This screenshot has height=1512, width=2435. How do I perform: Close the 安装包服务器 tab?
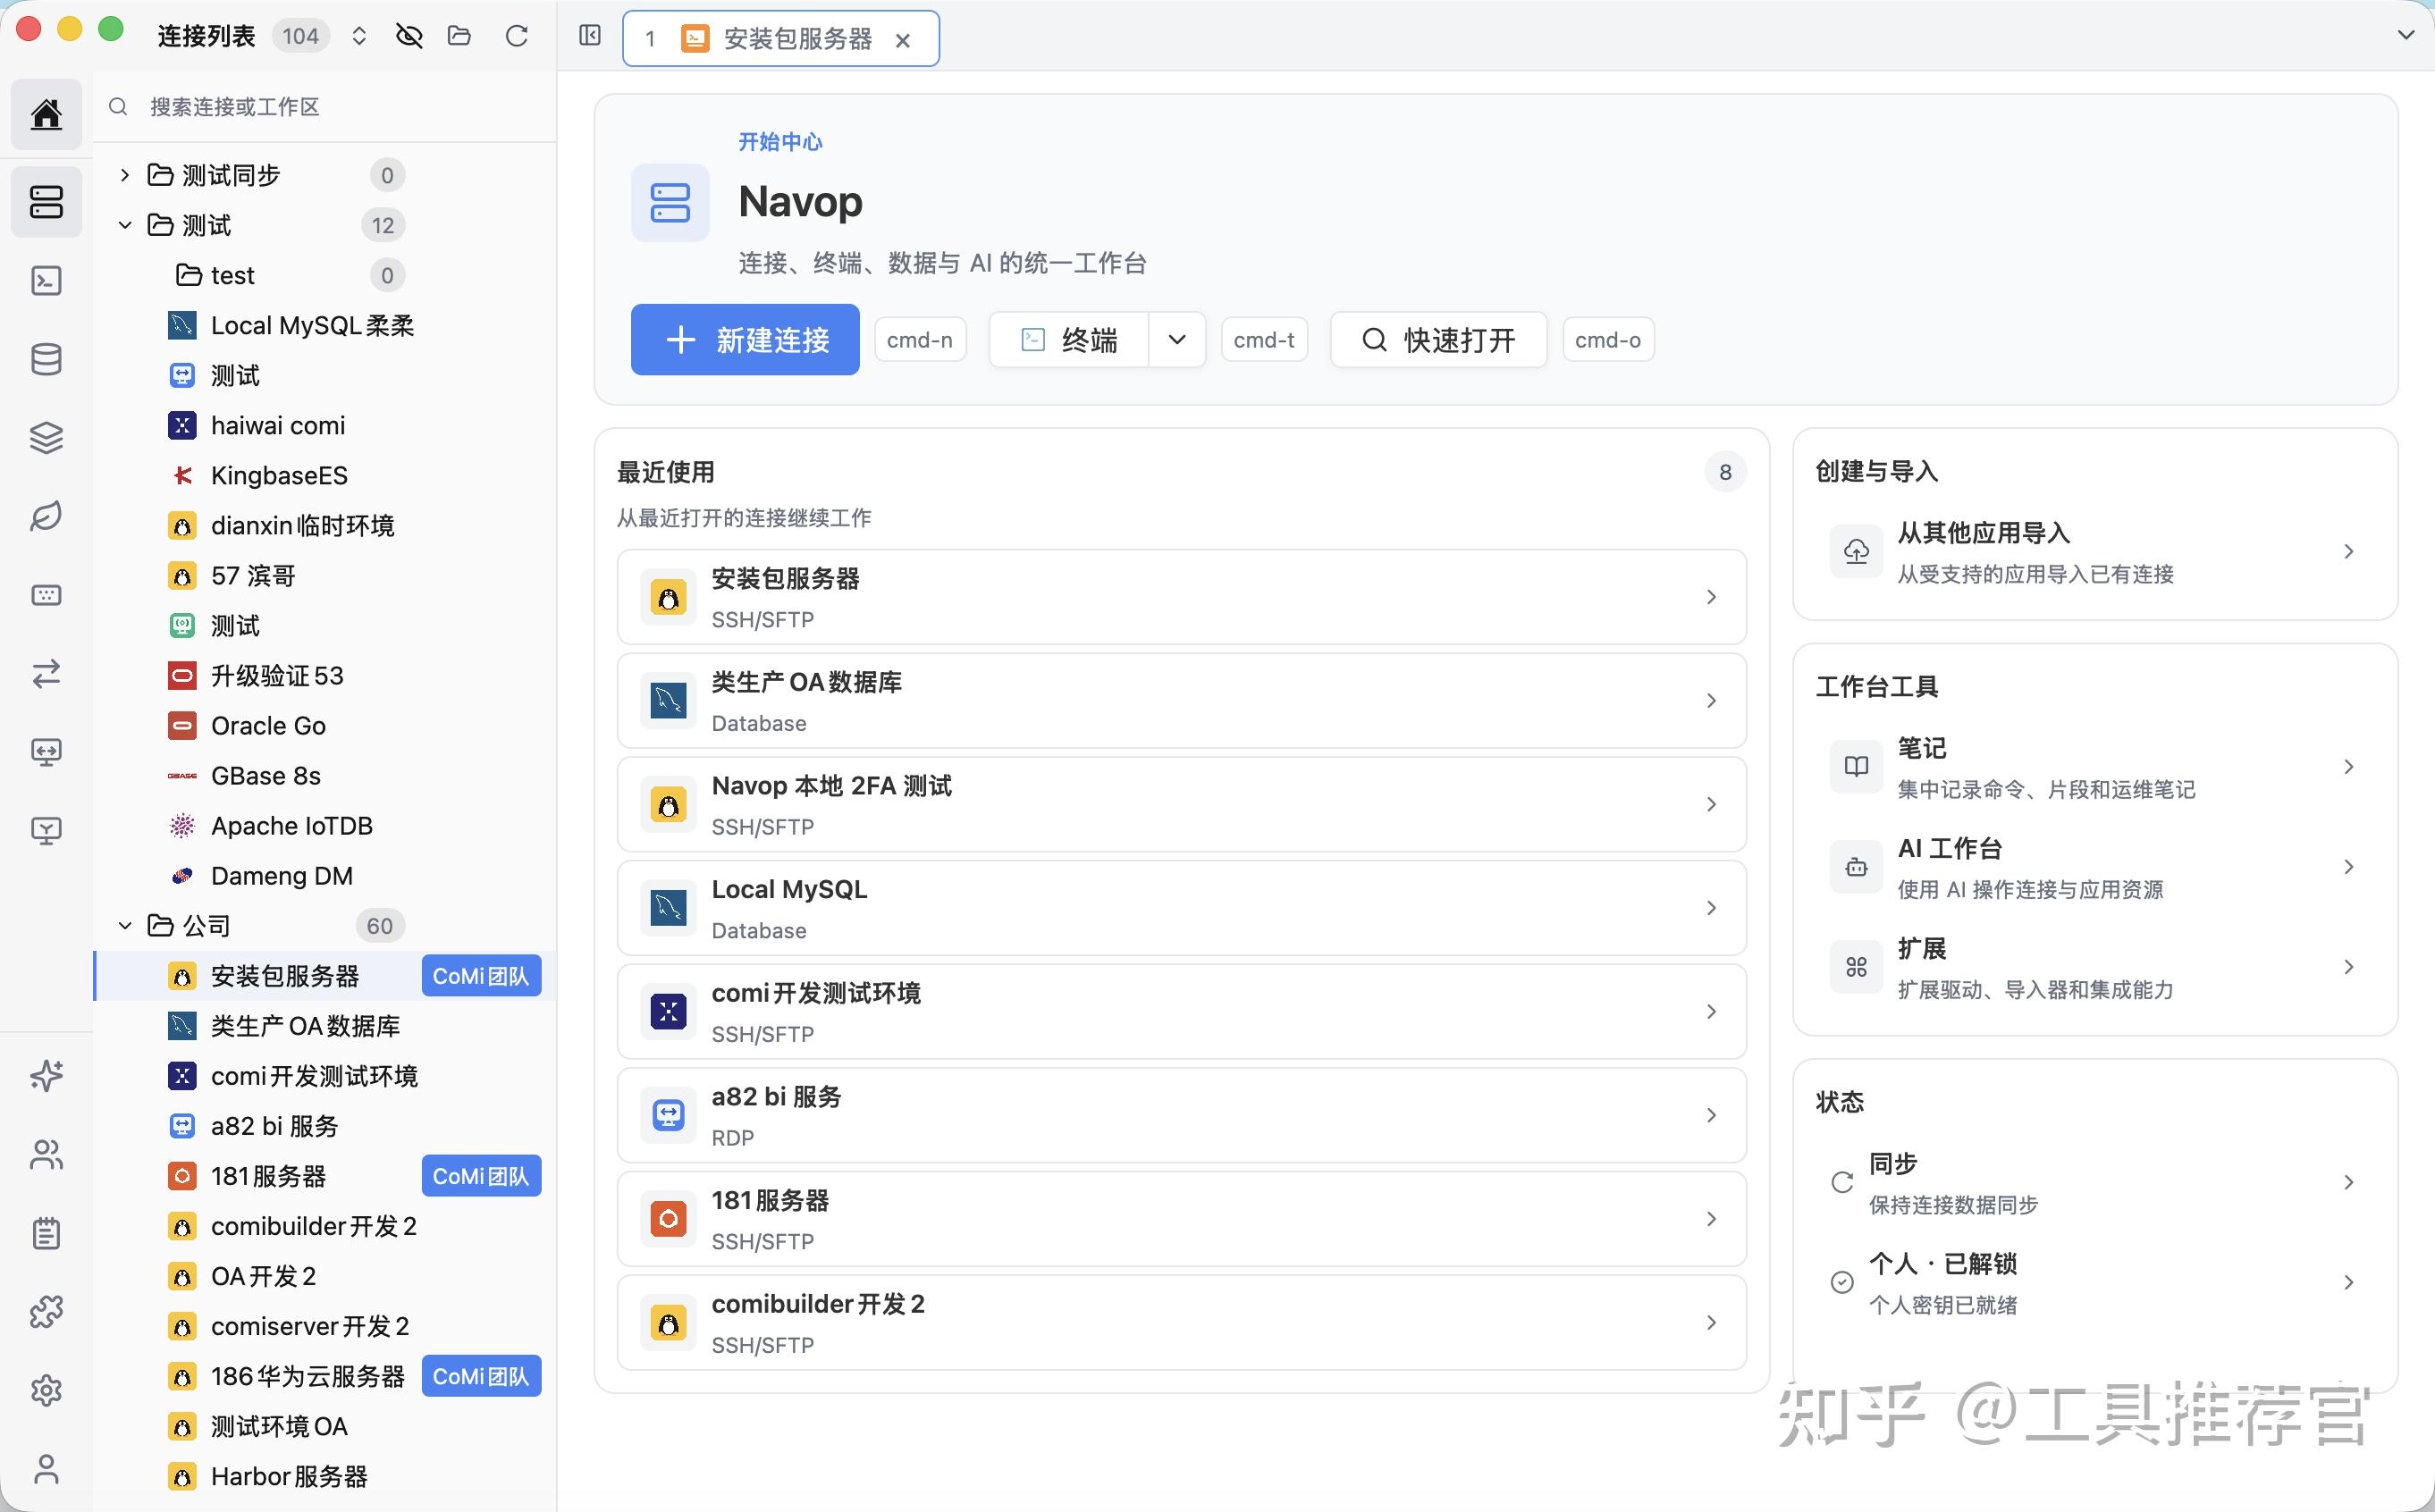pyautogui.click(x=903, y=40)
